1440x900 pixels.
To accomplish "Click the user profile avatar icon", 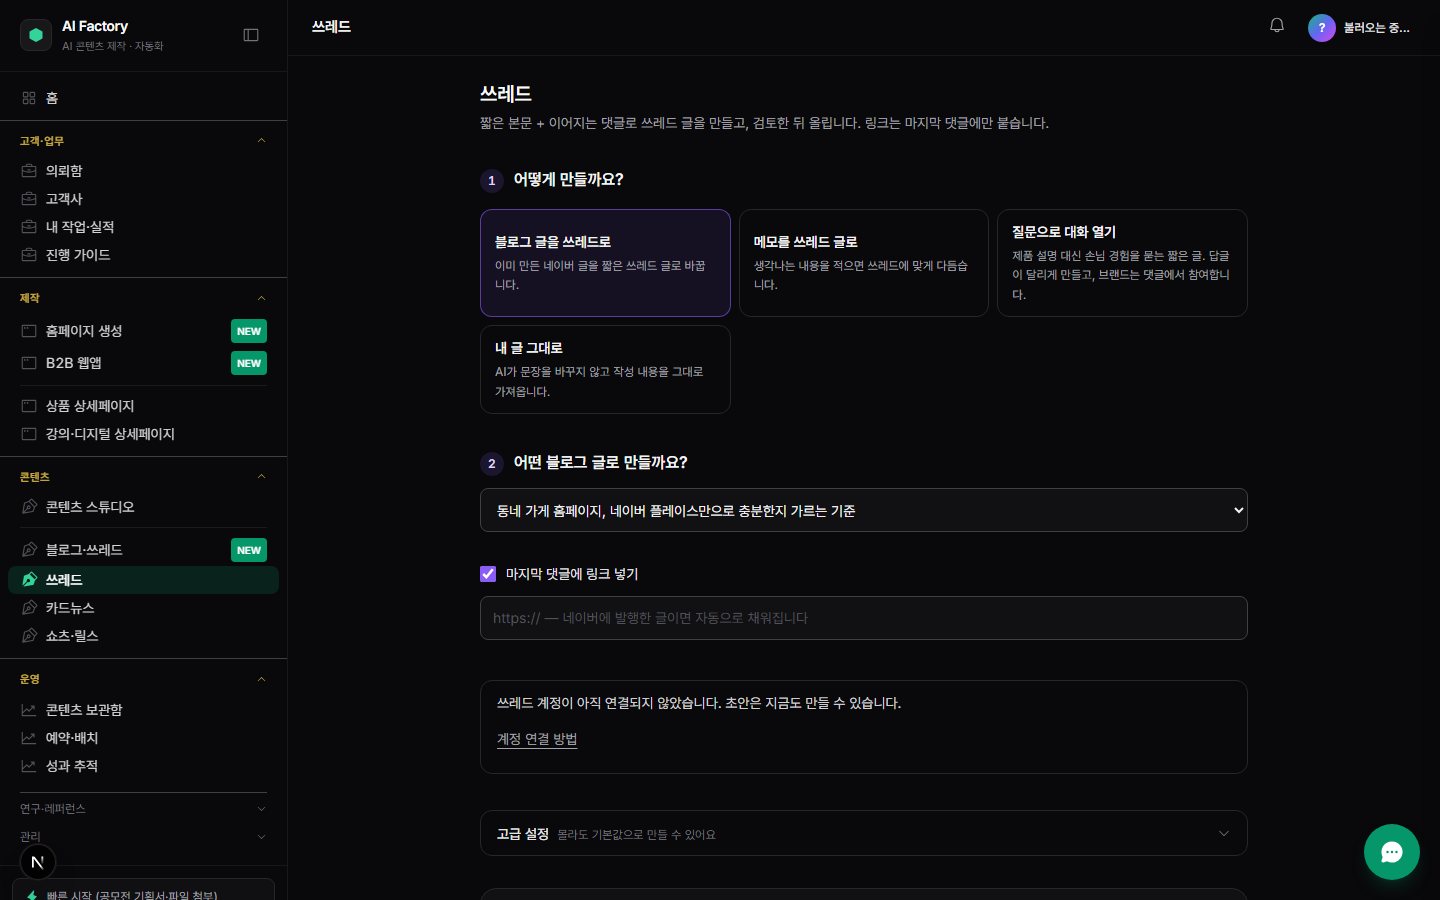I will click(1322, 28).
